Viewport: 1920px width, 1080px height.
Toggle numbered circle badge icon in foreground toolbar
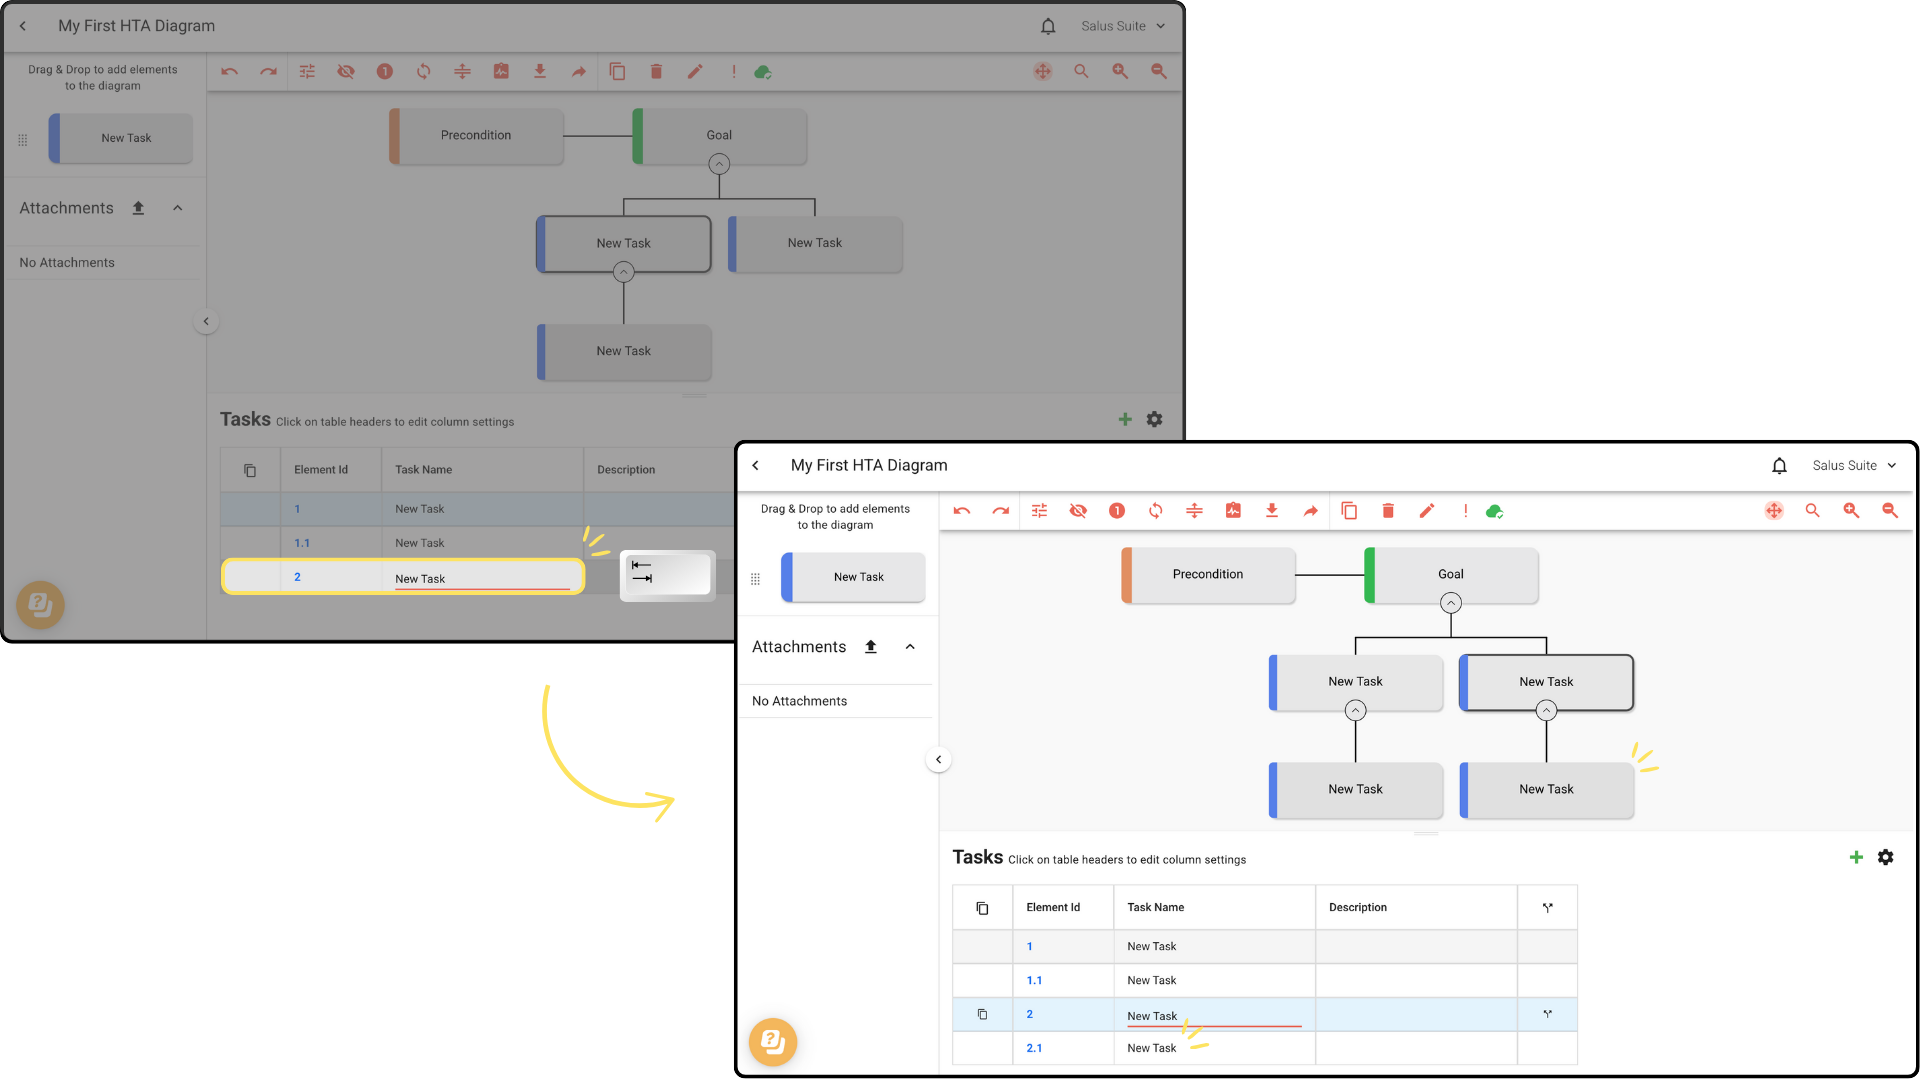(x=1117, y=511)
